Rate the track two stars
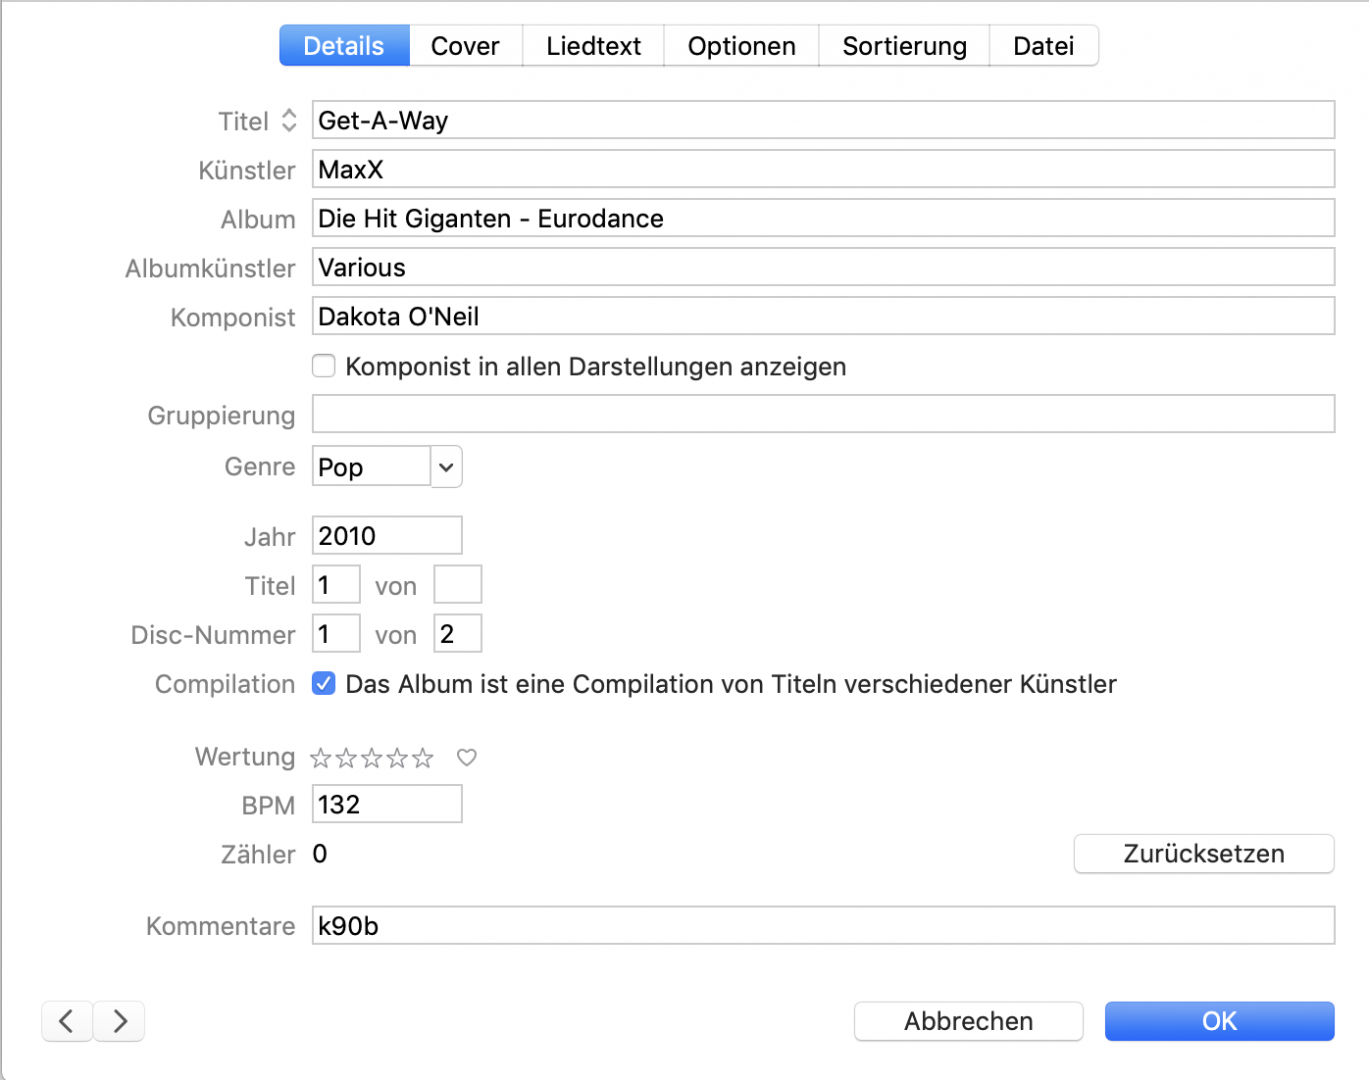Image resolution: width=1369 pixels, height=1080 pixels. tap(346, 758)
